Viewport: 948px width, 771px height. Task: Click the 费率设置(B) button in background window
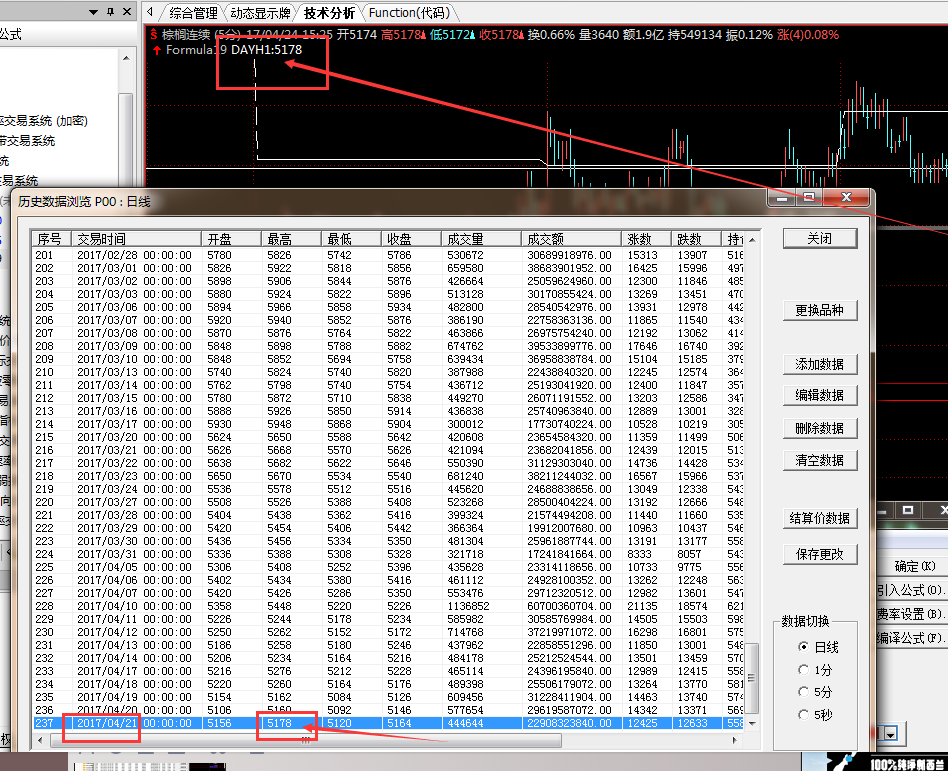coord(914,614)
